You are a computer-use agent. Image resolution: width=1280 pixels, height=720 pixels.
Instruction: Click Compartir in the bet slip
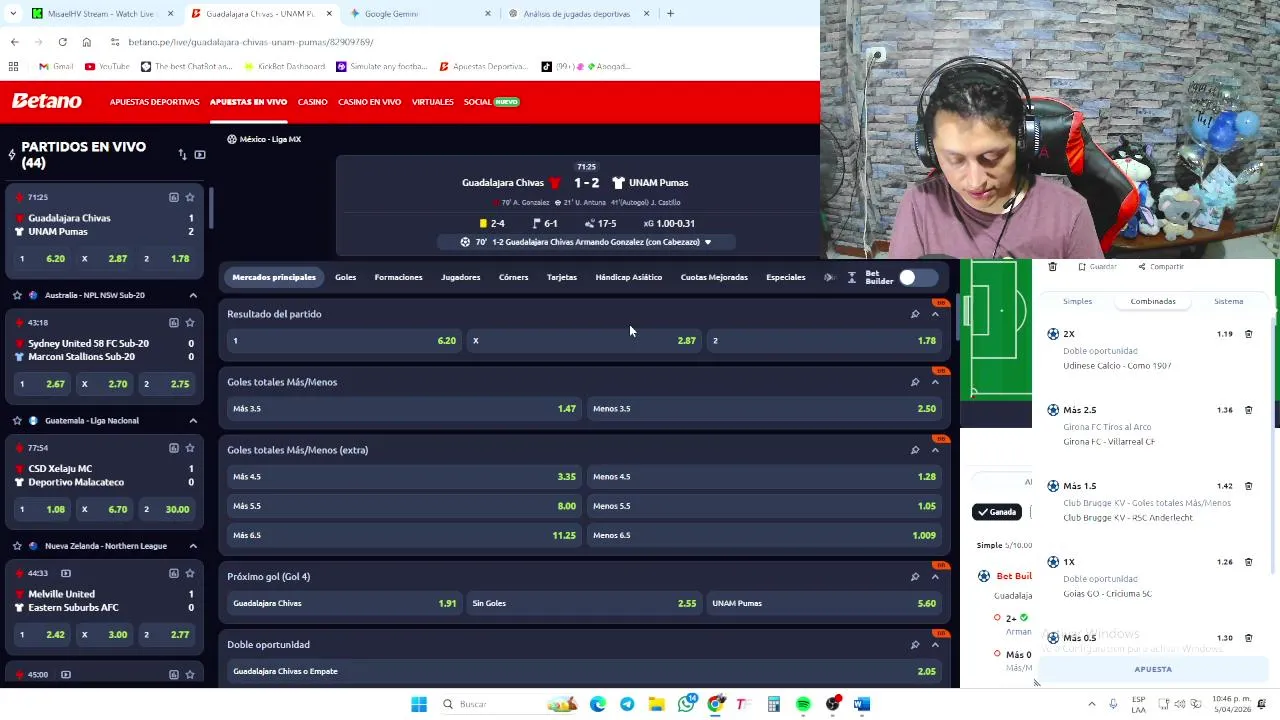(1161, 267)
